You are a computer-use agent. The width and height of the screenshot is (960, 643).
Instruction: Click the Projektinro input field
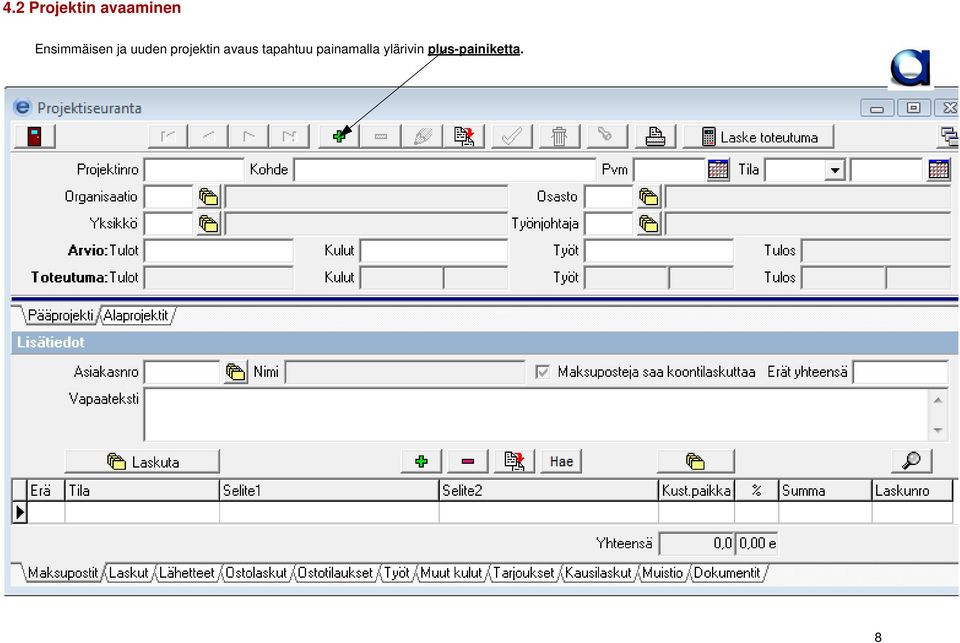pos(194,170)
